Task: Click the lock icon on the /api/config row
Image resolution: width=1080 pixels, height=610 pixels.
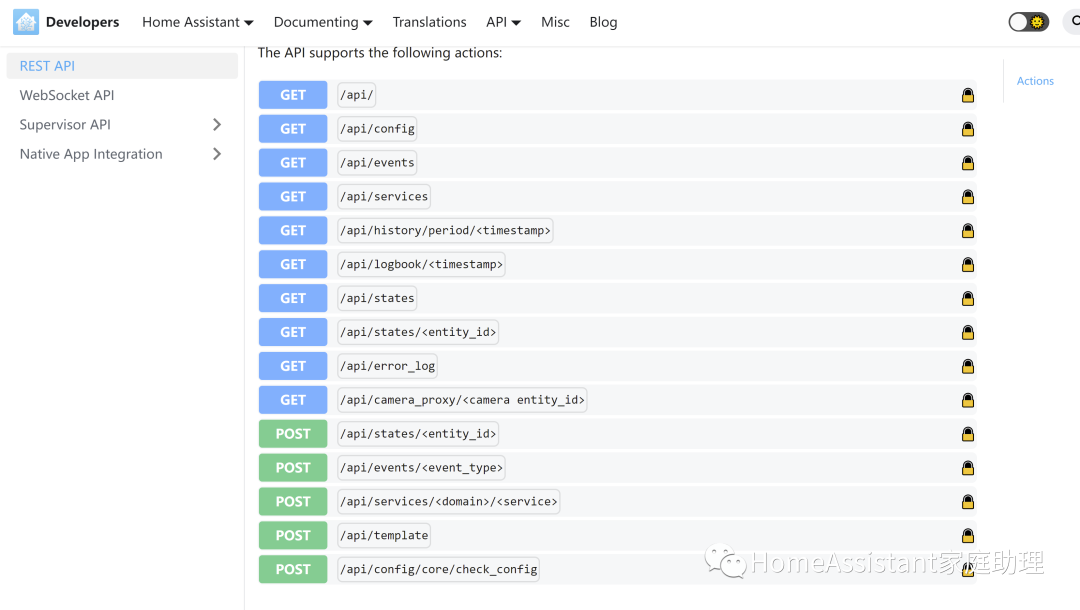Action: point(968,129)
